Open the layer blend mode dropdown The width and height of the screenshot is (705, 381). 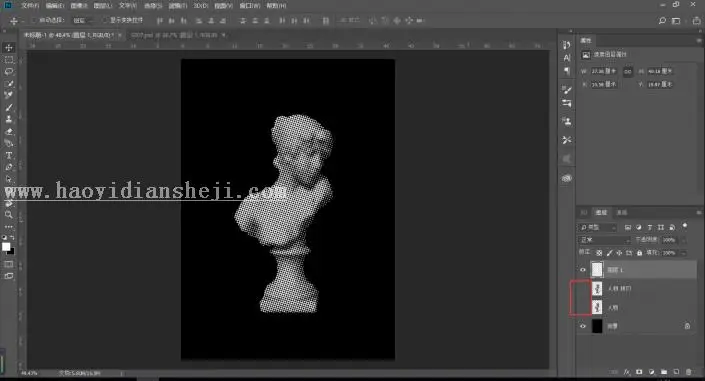[x=605, y=240]
